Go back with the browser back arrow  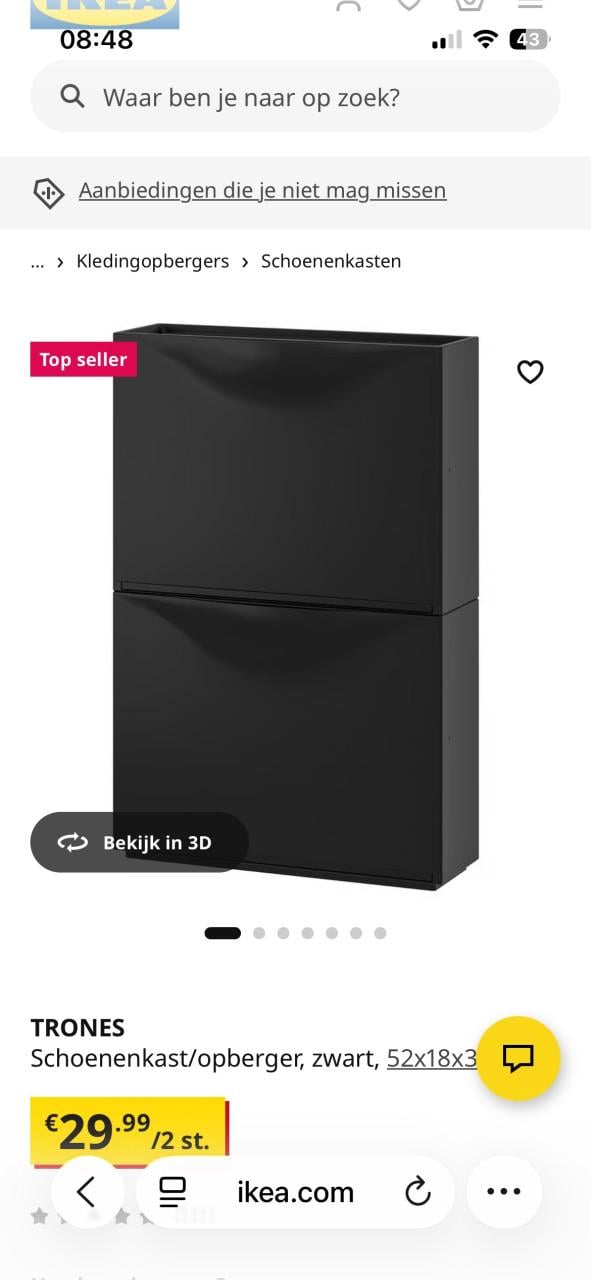point(87,1192)
